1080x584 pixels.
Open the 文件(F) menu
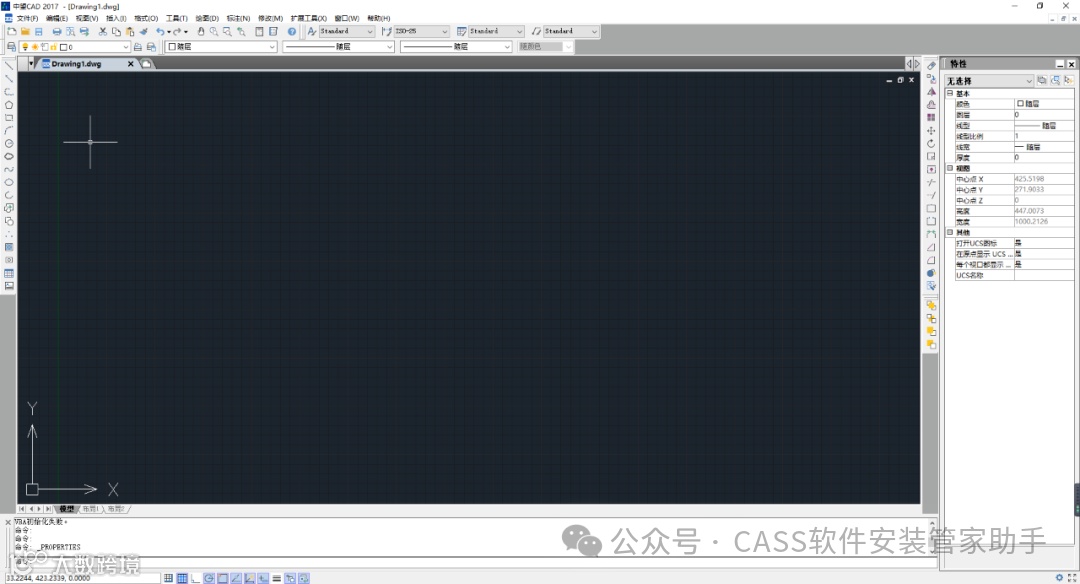coord(27,19)
